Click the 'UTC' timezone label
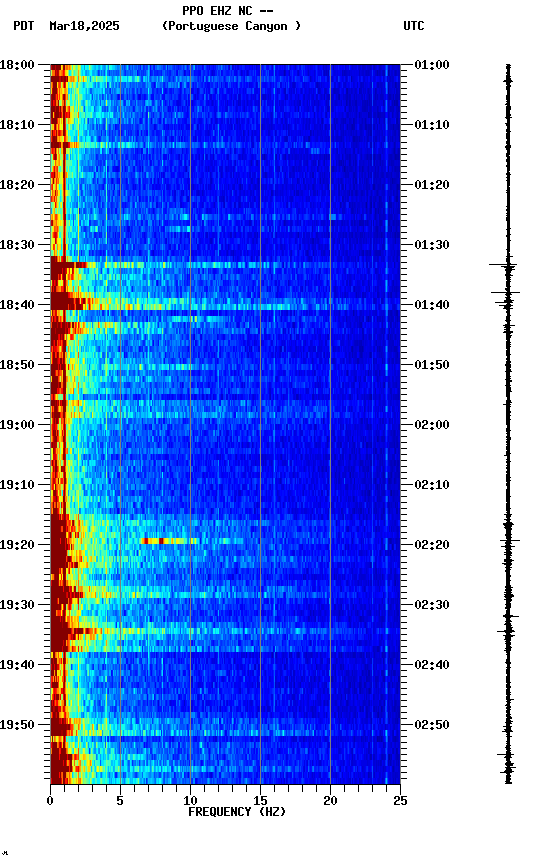Image resolution: width=552 pixels, height=864 pixels. coord(414,26)
